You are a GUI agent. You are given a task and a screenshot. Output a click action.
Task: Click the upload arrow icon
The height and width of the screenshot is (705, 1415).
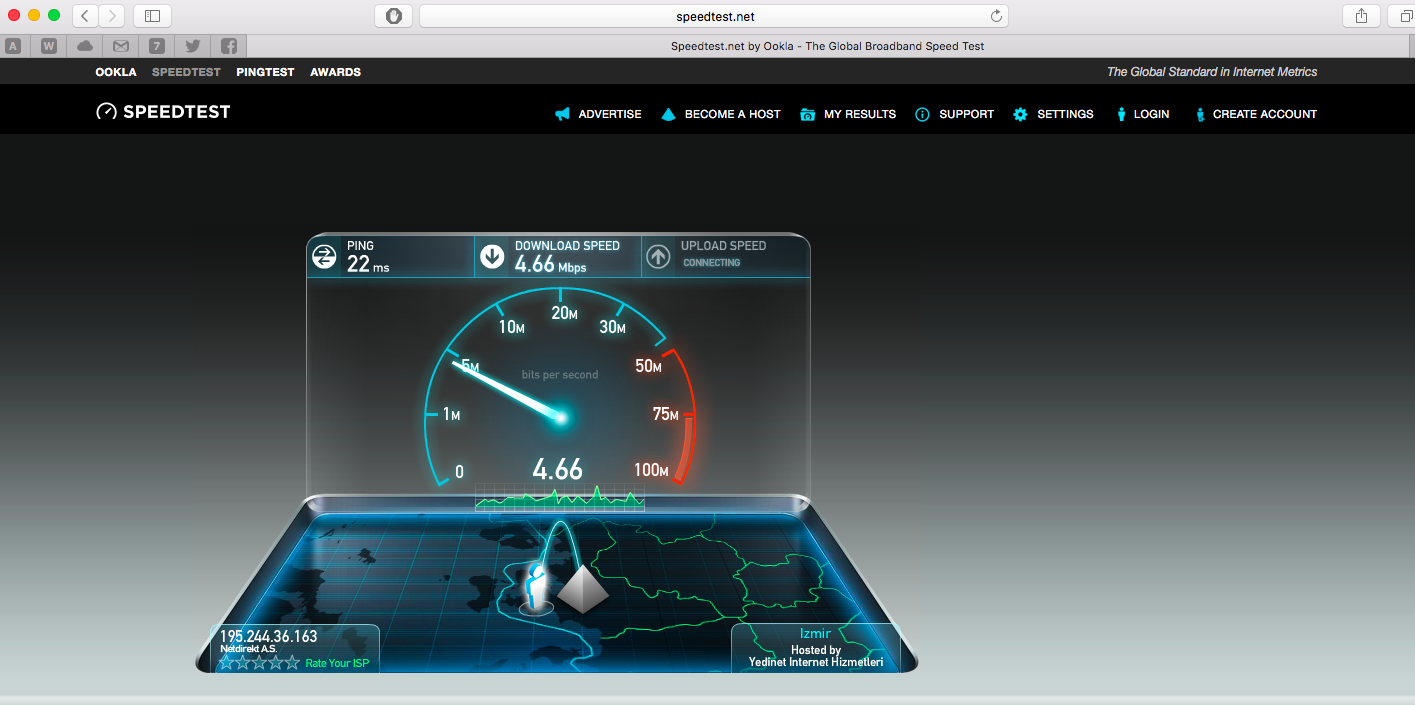658,257
